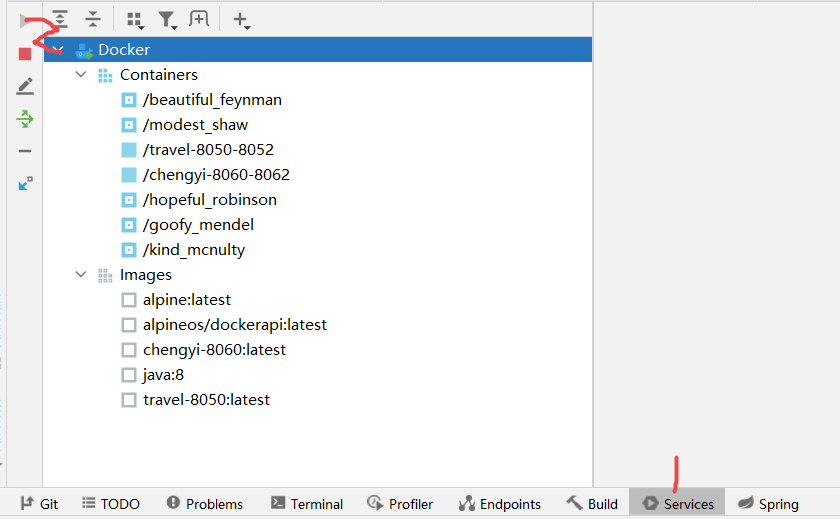Screen dimensions: 840x519
Task: Click Expand All in Services toolbar
Action: 61,19
